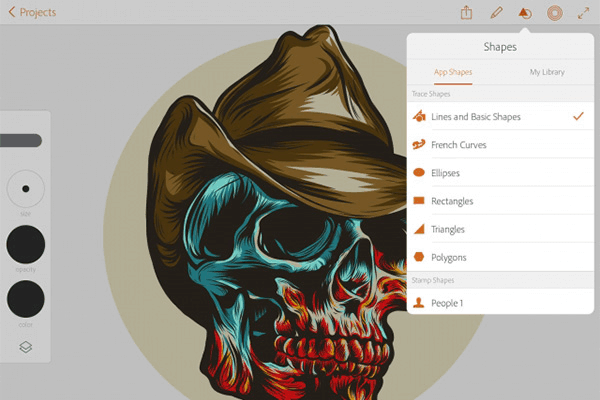This screenshot has width=600, height=400.
Task: Open the brush color swatch
Action: (x=26, y=299)
